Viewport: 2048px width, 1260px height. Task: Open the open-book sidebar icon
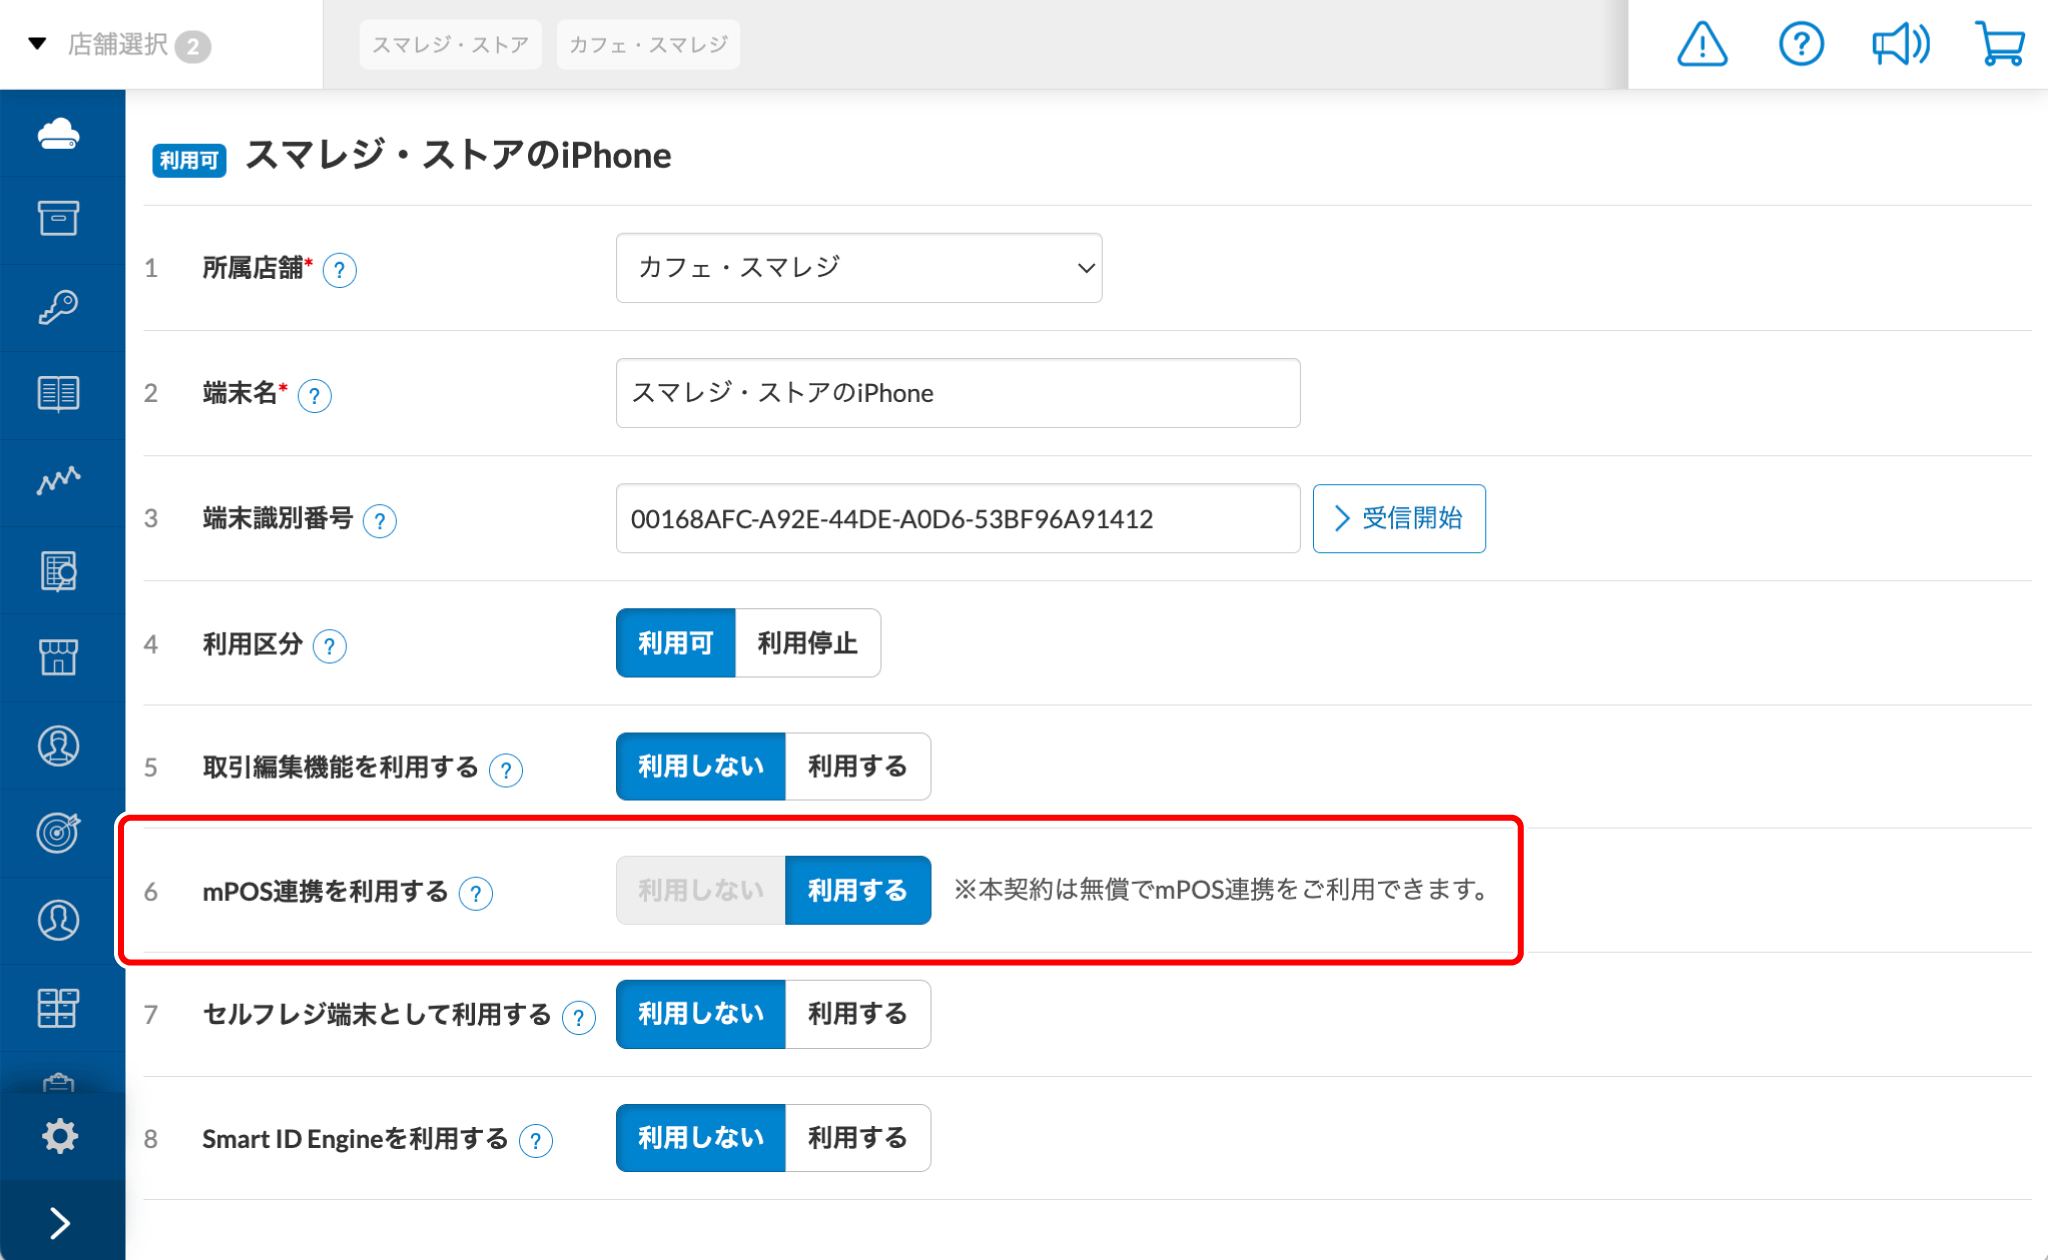(59, 393)
